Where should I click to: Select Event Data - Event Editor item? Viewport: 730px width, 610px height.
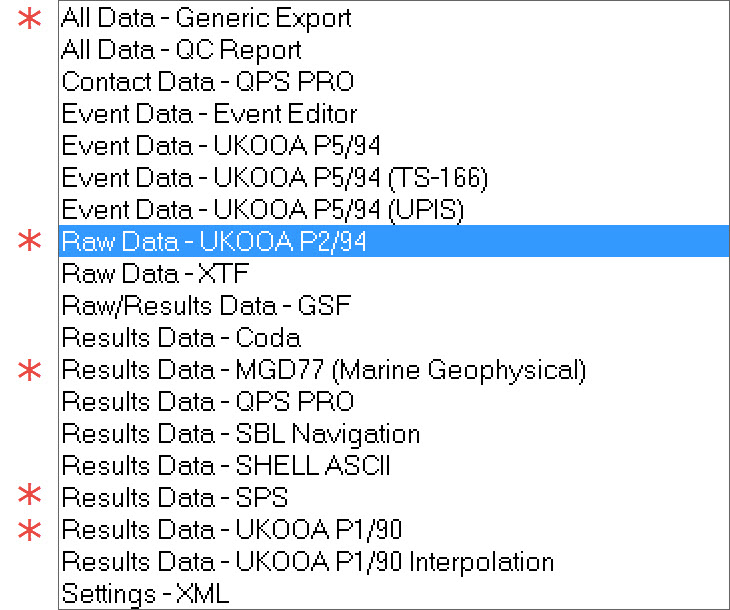click(x=209, y=114)
